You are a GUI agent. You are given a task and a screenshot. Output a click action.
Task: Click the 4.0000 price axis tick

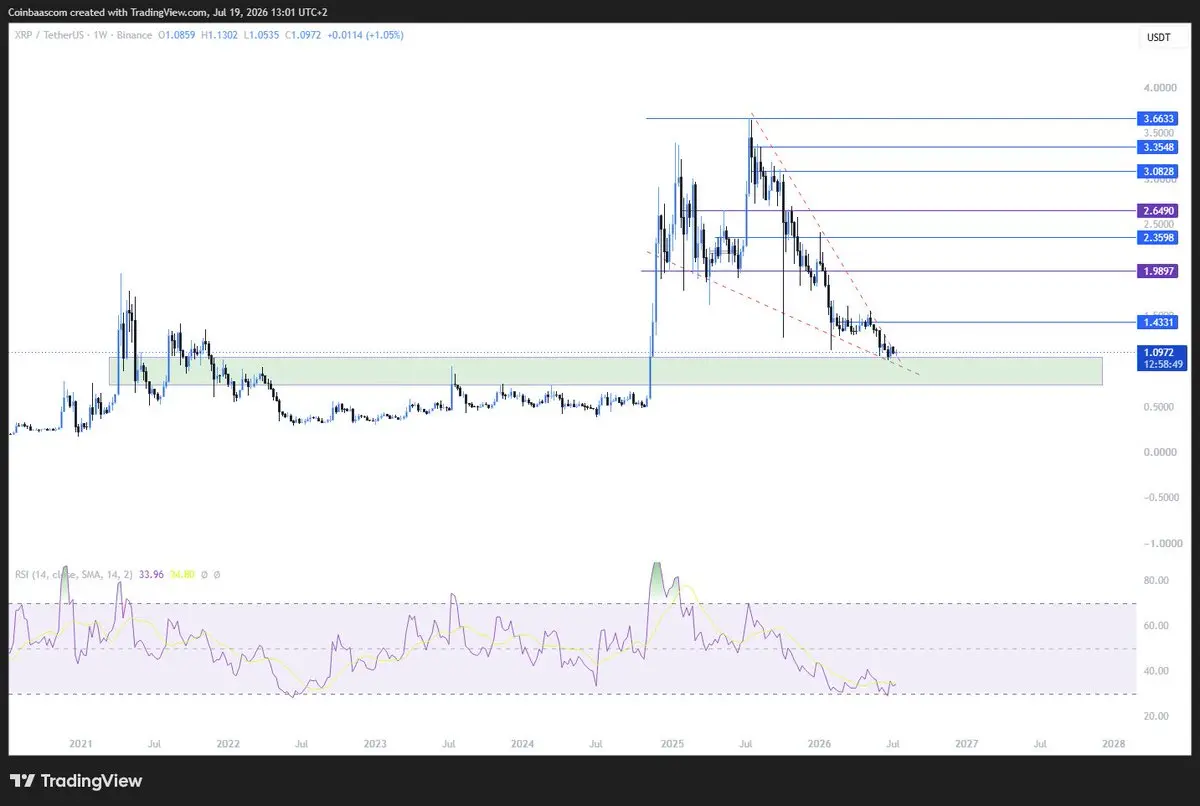coord(1160,86)
